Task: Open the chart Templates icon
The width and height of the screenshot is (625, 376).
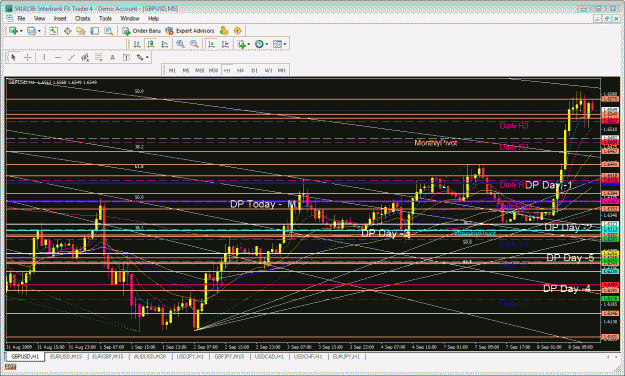Action: pyautogui.click(x=277, y=44)
